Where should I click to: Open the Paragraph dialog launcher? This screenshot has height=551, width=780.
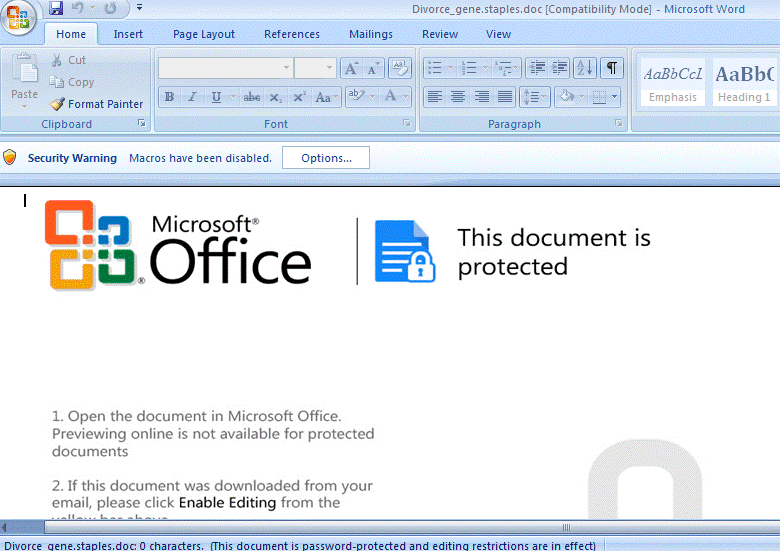coord(619,123)
